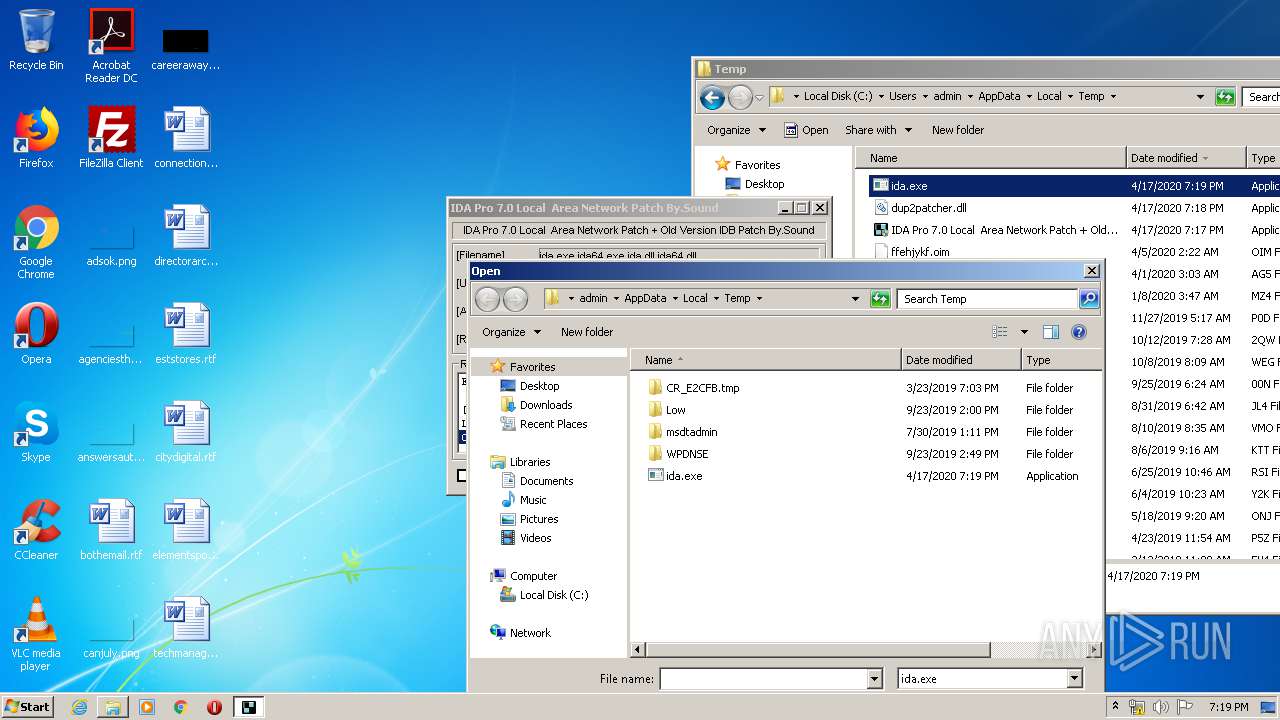Launch Skype from the desktop
1280x720 pixels.
pos(36,432)
